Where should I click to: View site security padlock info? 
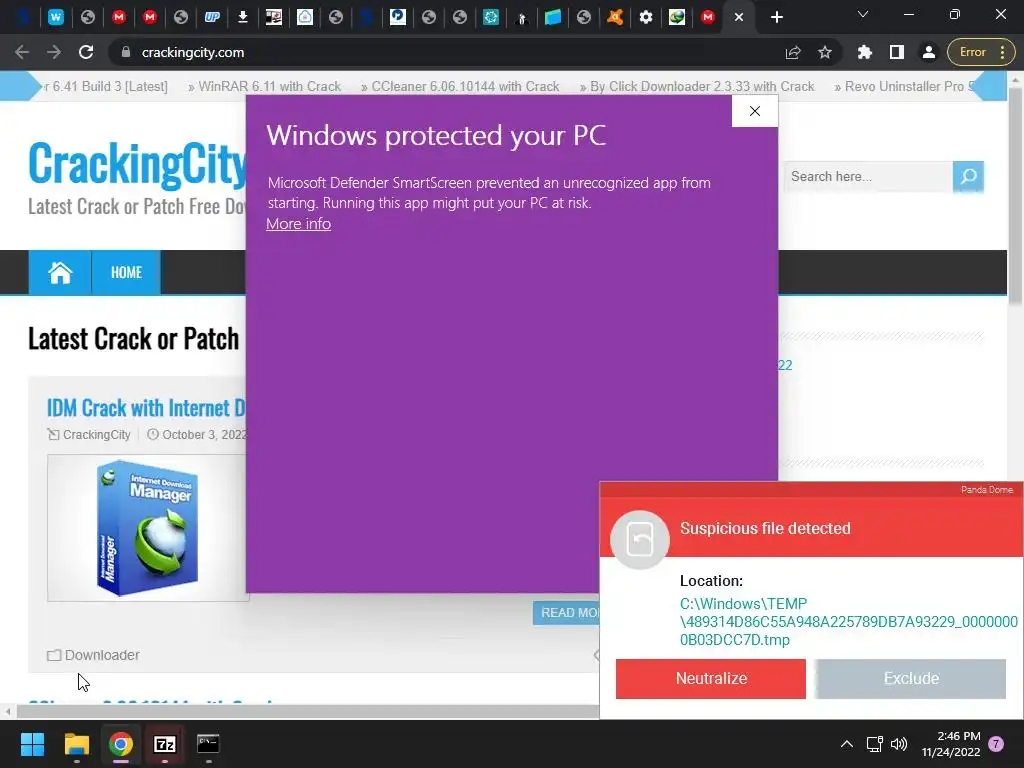(x=126, y=52)
